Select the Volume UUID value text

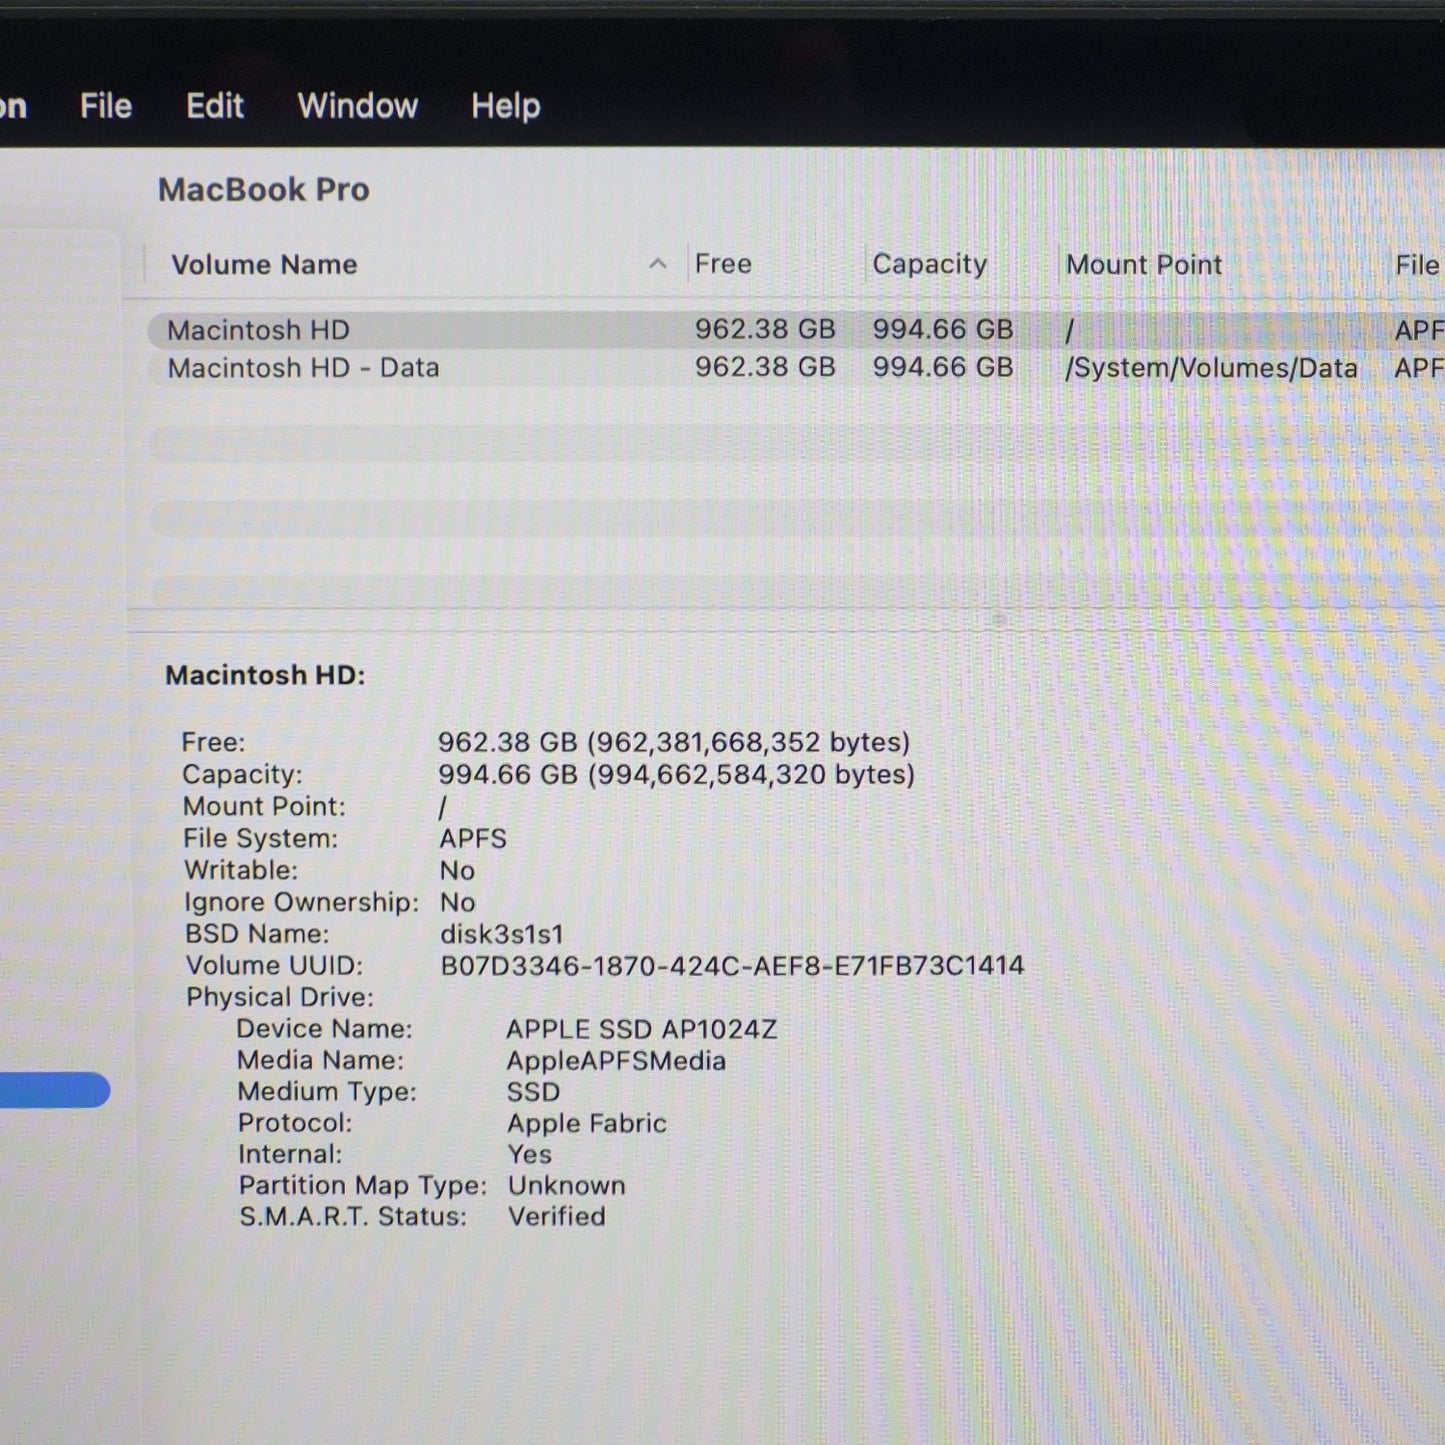(733, 965)
